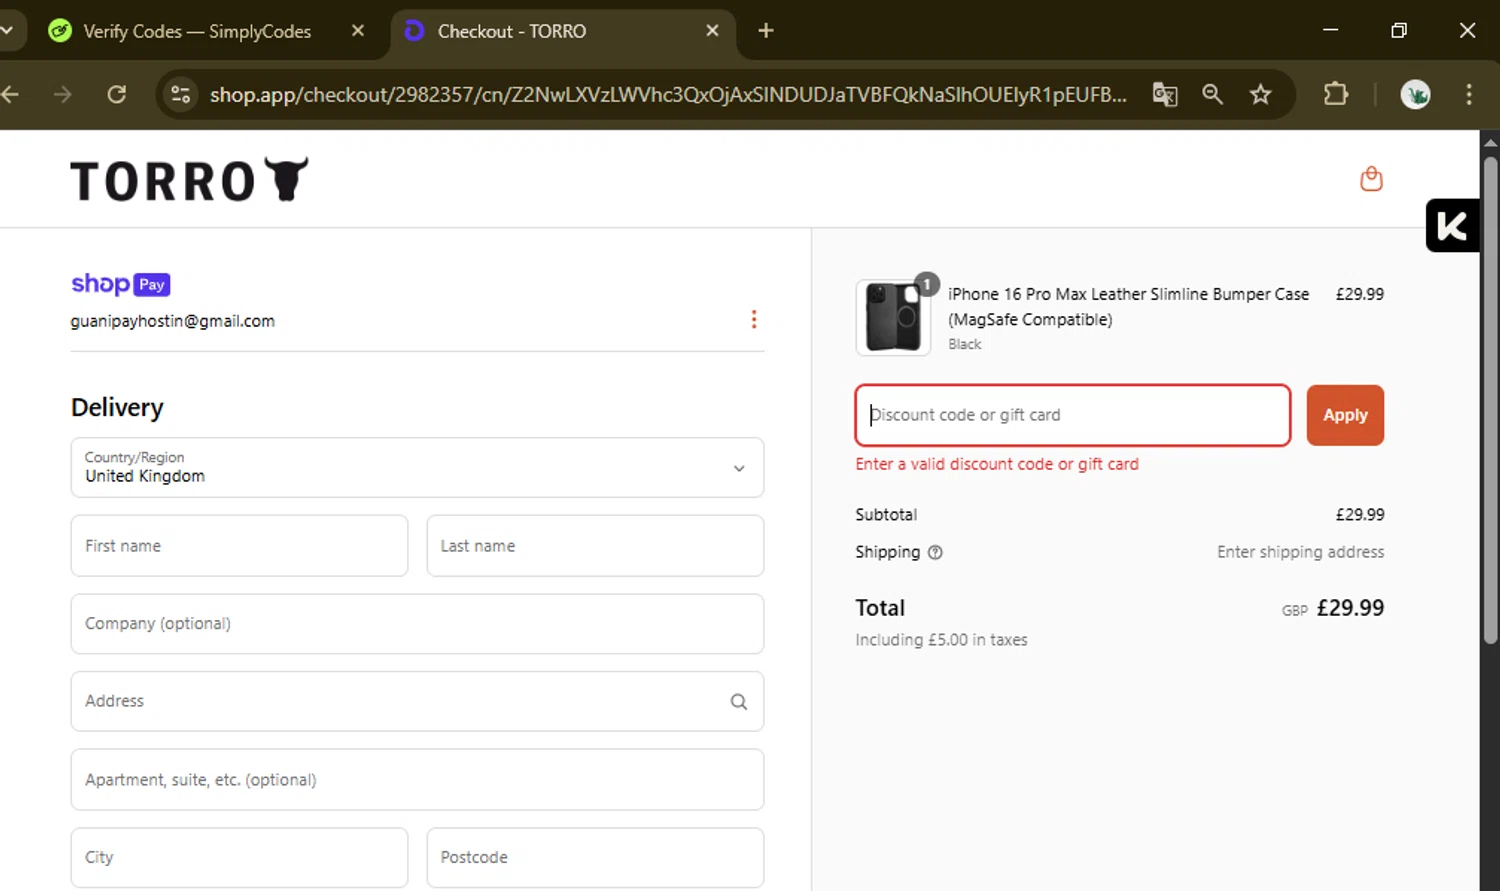The width and height of the screenshot is (1500, 891).
Task: Close the Verify Codes SimplyCodes tab
Action: [358, 31]
